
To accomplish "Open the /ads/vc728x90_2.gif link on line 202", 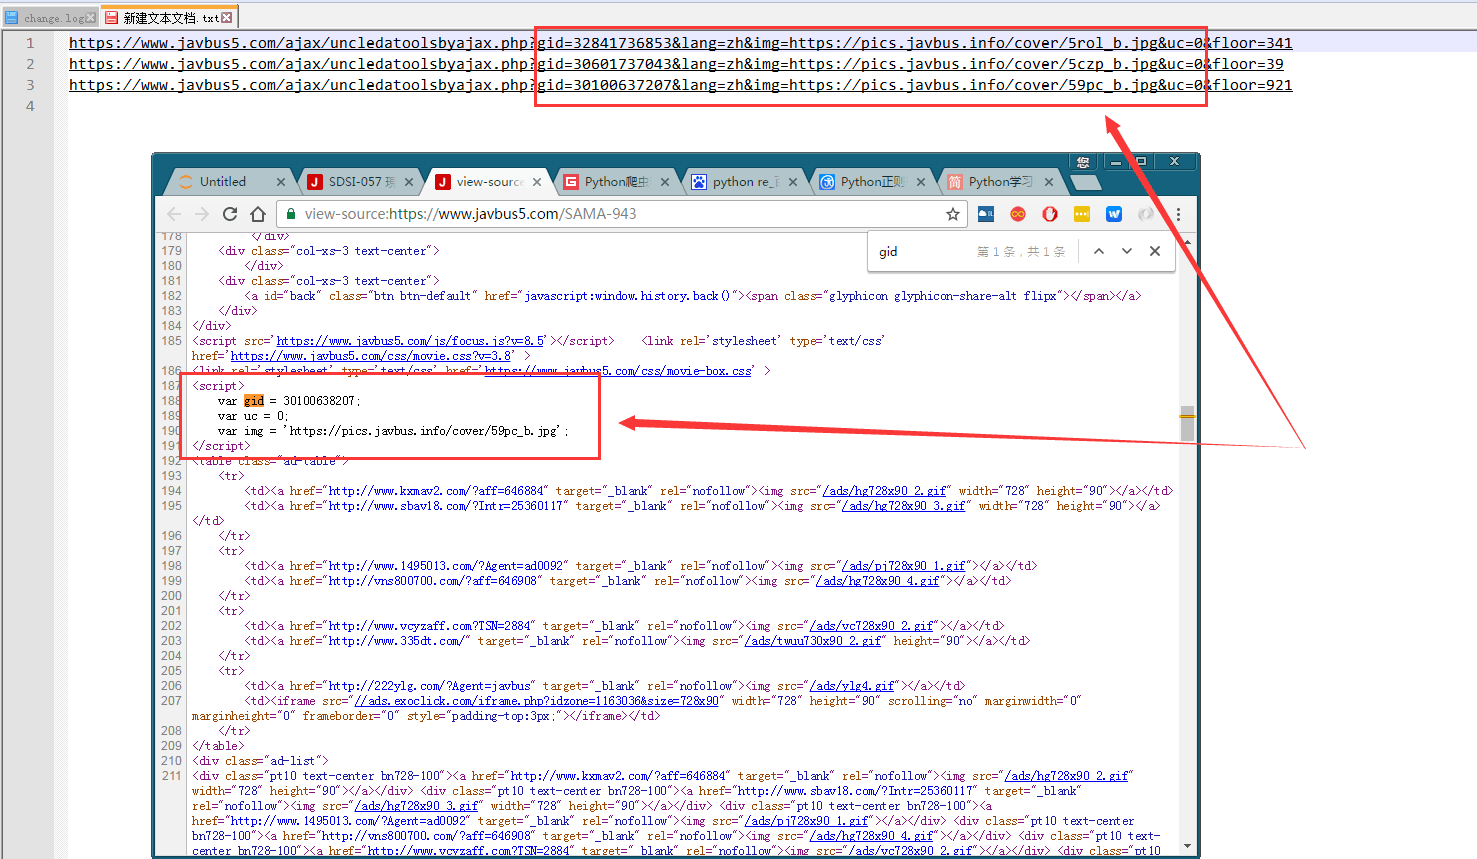I will coord(872,626).
